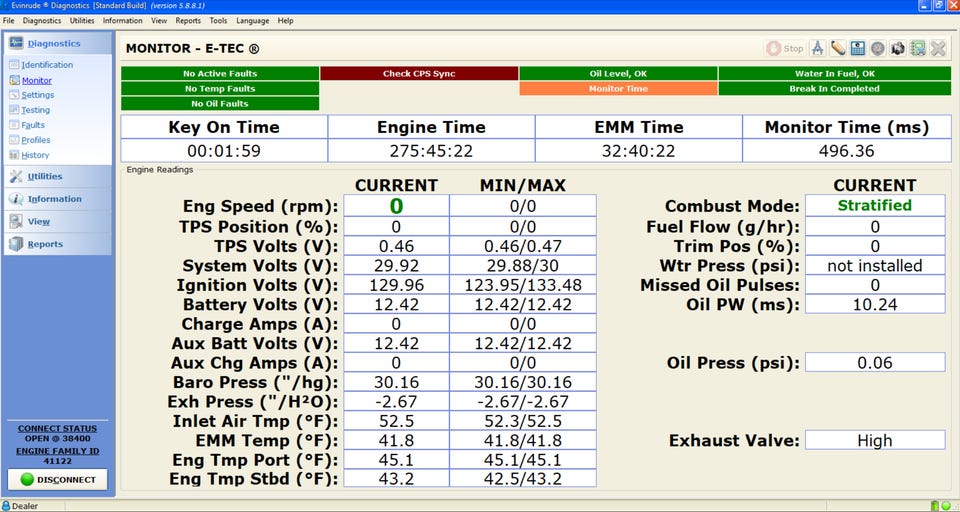This screenshot has width=960, height=512.
Task: Expand the View sidebar section
Action: click(x=58, y=222)
